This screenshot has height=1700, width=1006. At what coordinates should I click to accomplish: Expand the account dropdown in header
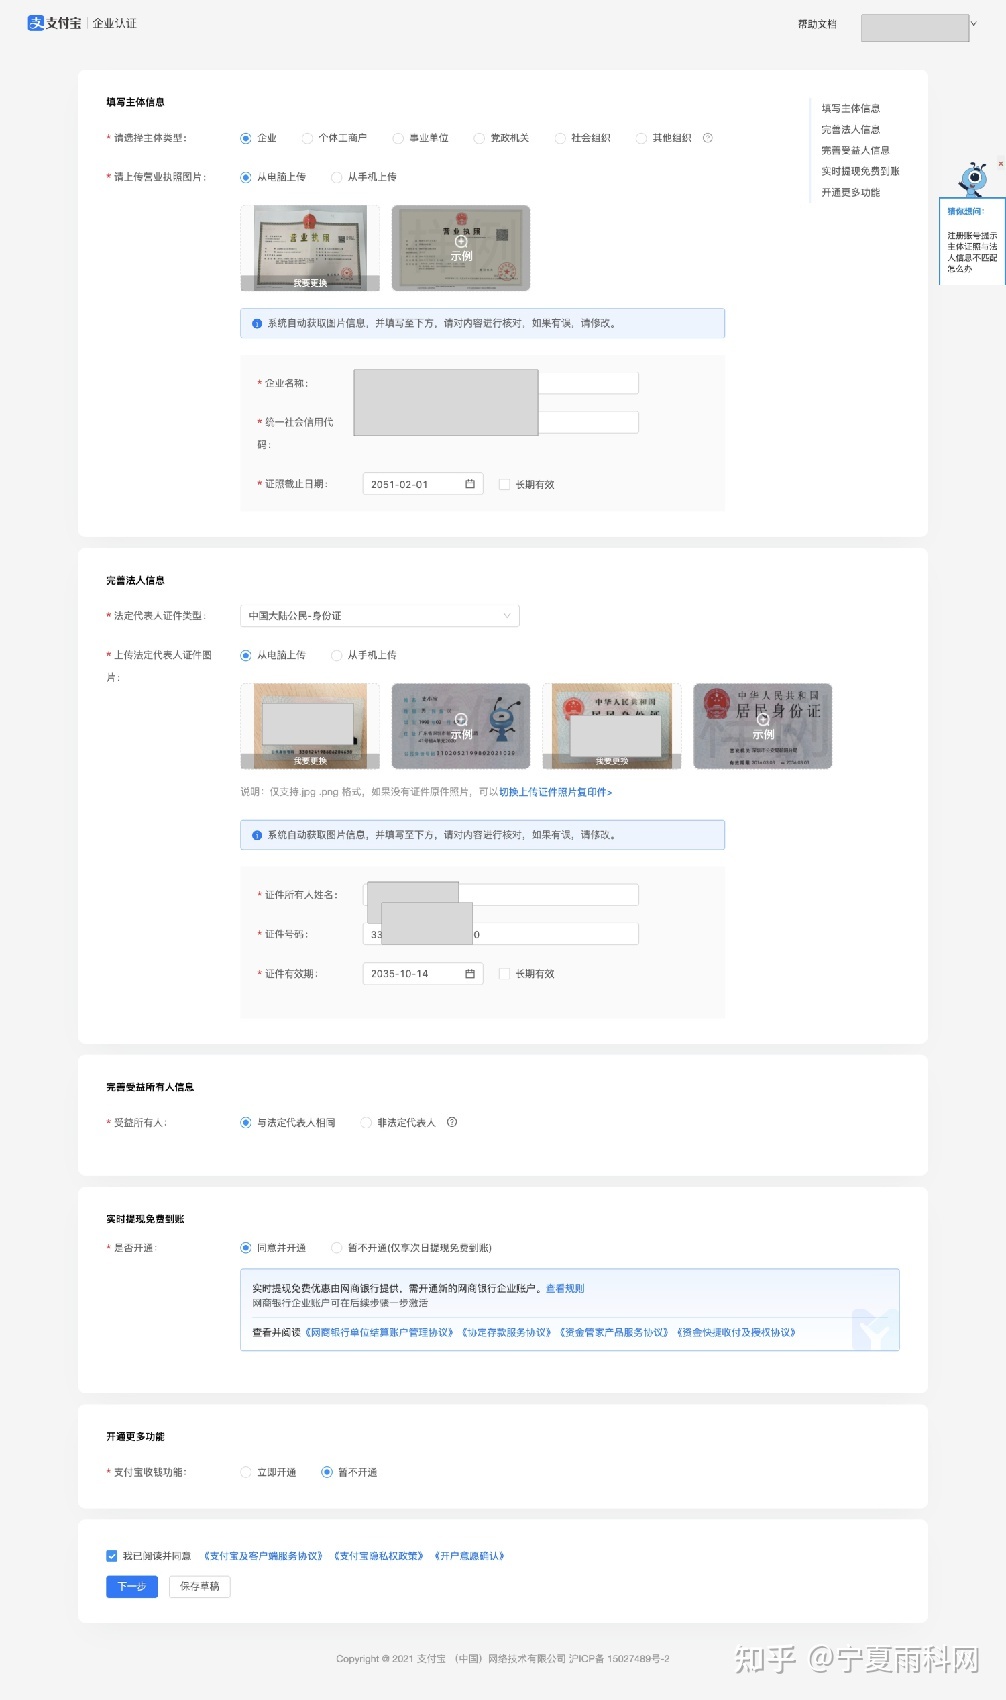coord(973,24)
